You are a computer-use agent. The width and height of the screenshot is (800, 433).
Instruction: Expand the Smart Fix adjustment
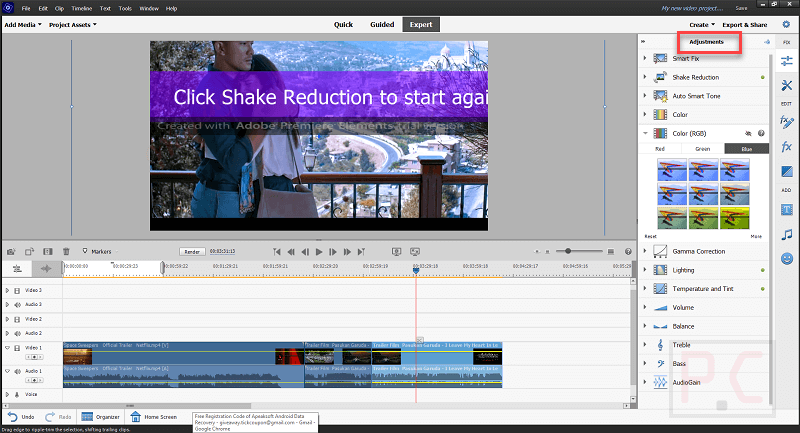(645, 58)
